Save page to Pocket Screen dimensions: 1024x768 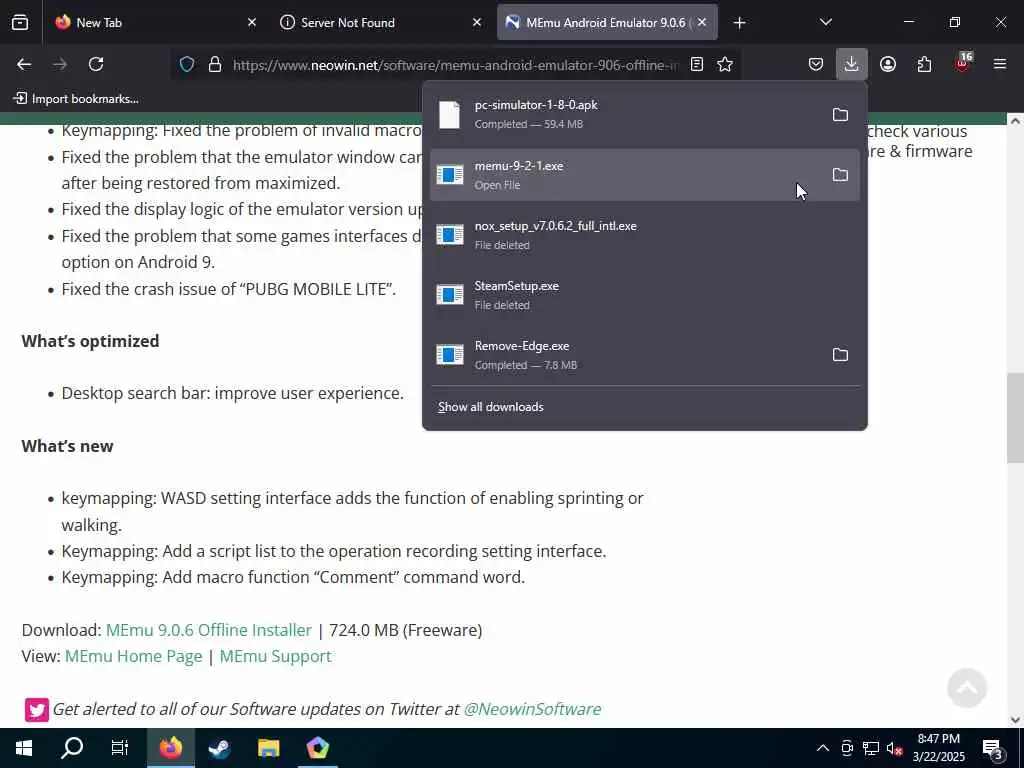pyautogui.click(x=816, y=64)
